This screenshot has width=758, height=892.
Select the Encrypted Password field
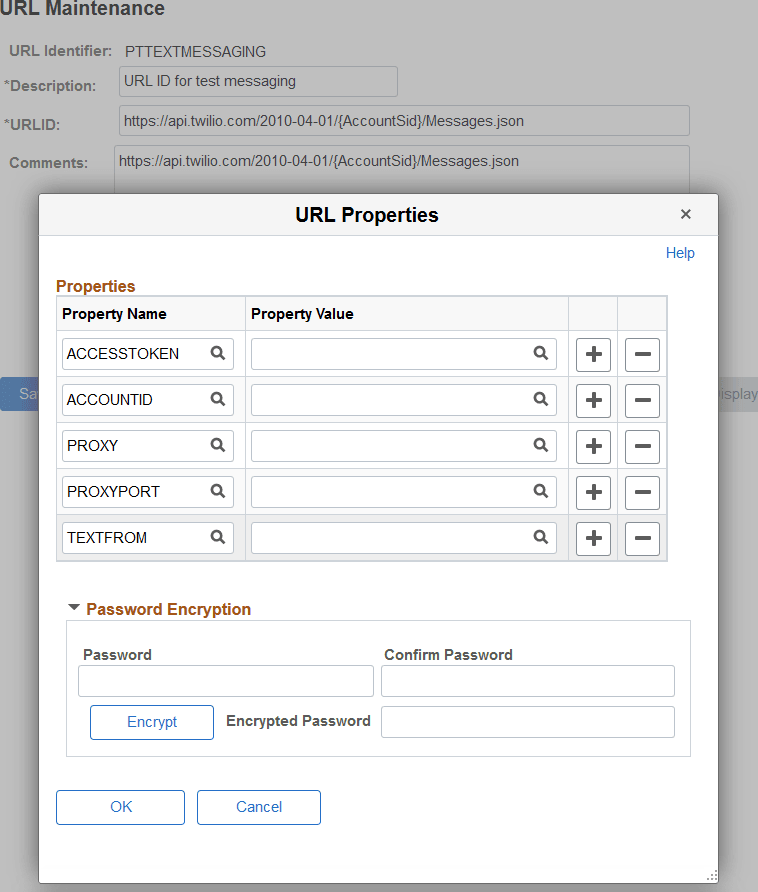point(527,721)
